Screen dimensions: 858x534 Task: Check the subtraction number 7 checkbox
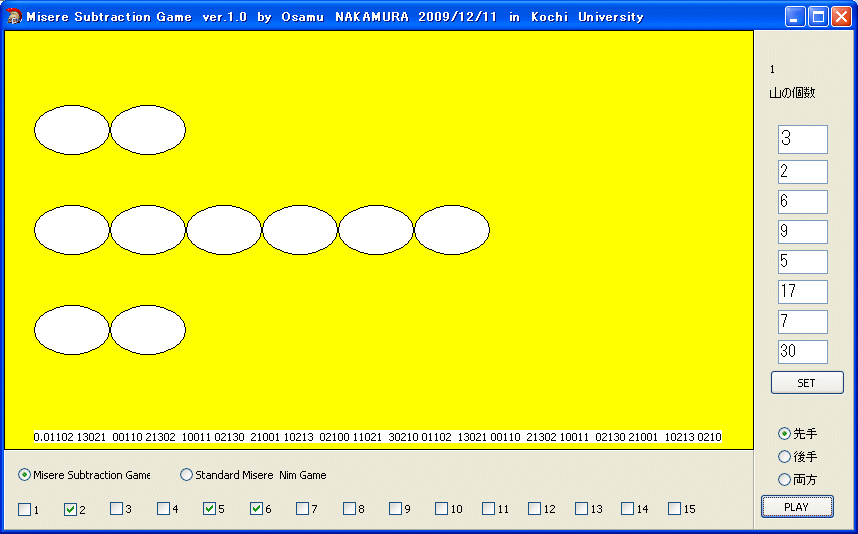pos(303,509)
